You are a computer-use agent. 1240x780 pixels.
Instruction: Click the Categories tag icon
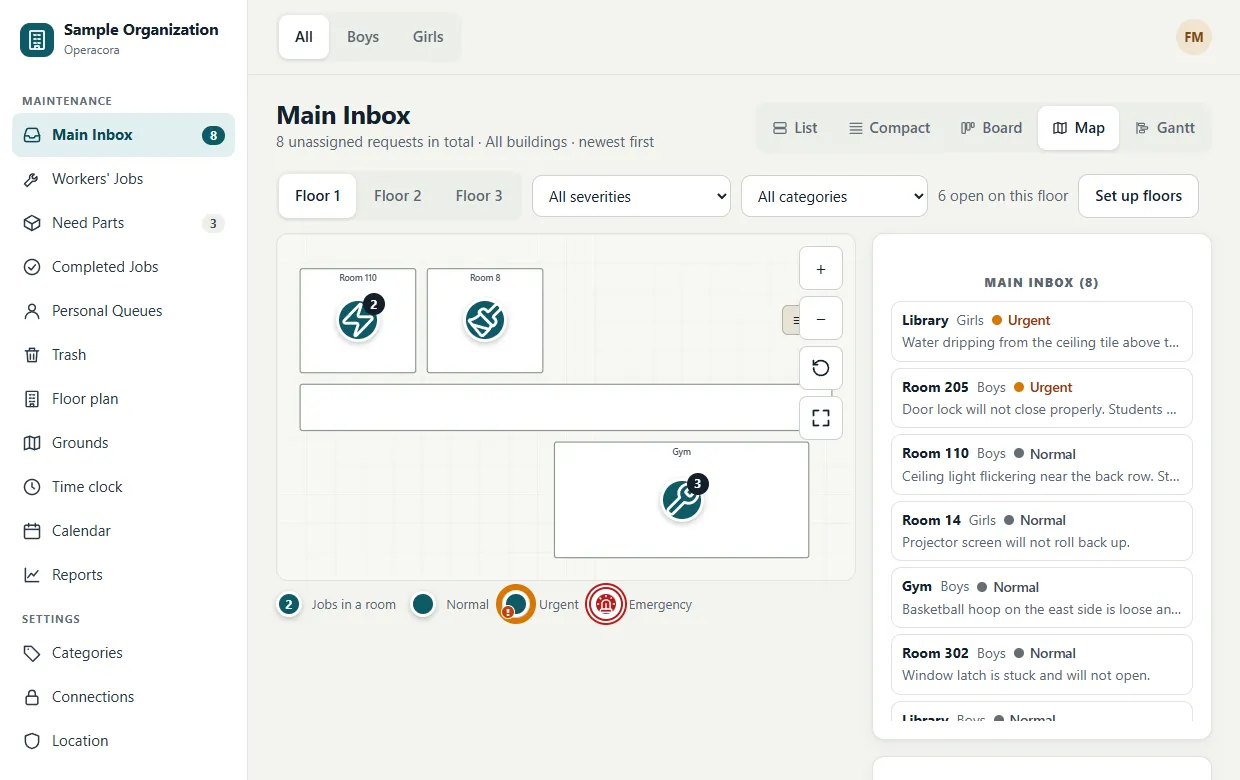coord(32,653)
